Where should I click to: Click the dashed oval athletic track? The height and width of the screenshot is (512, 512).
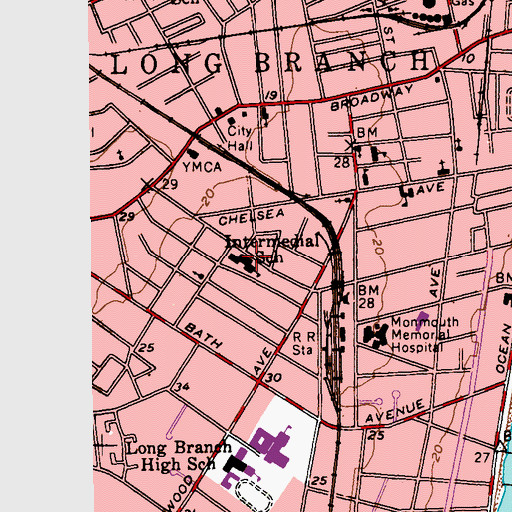tap(255, 496)
